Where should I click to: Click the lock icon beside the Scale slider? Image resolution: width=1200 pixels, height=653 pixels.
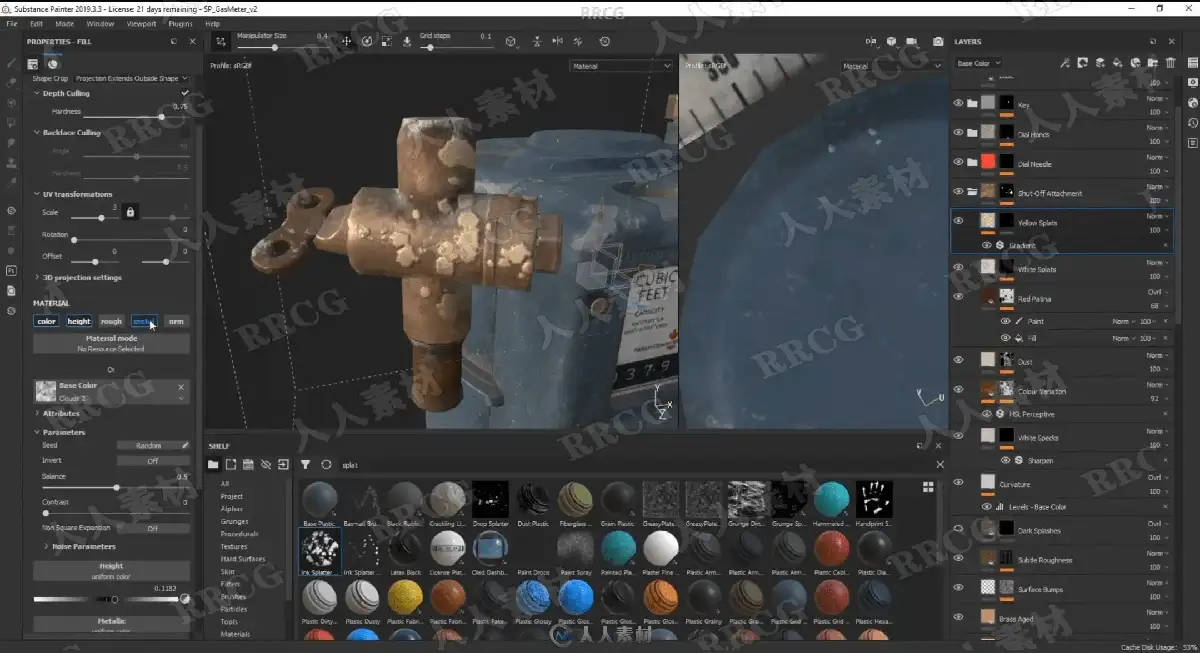click(130, 212)
